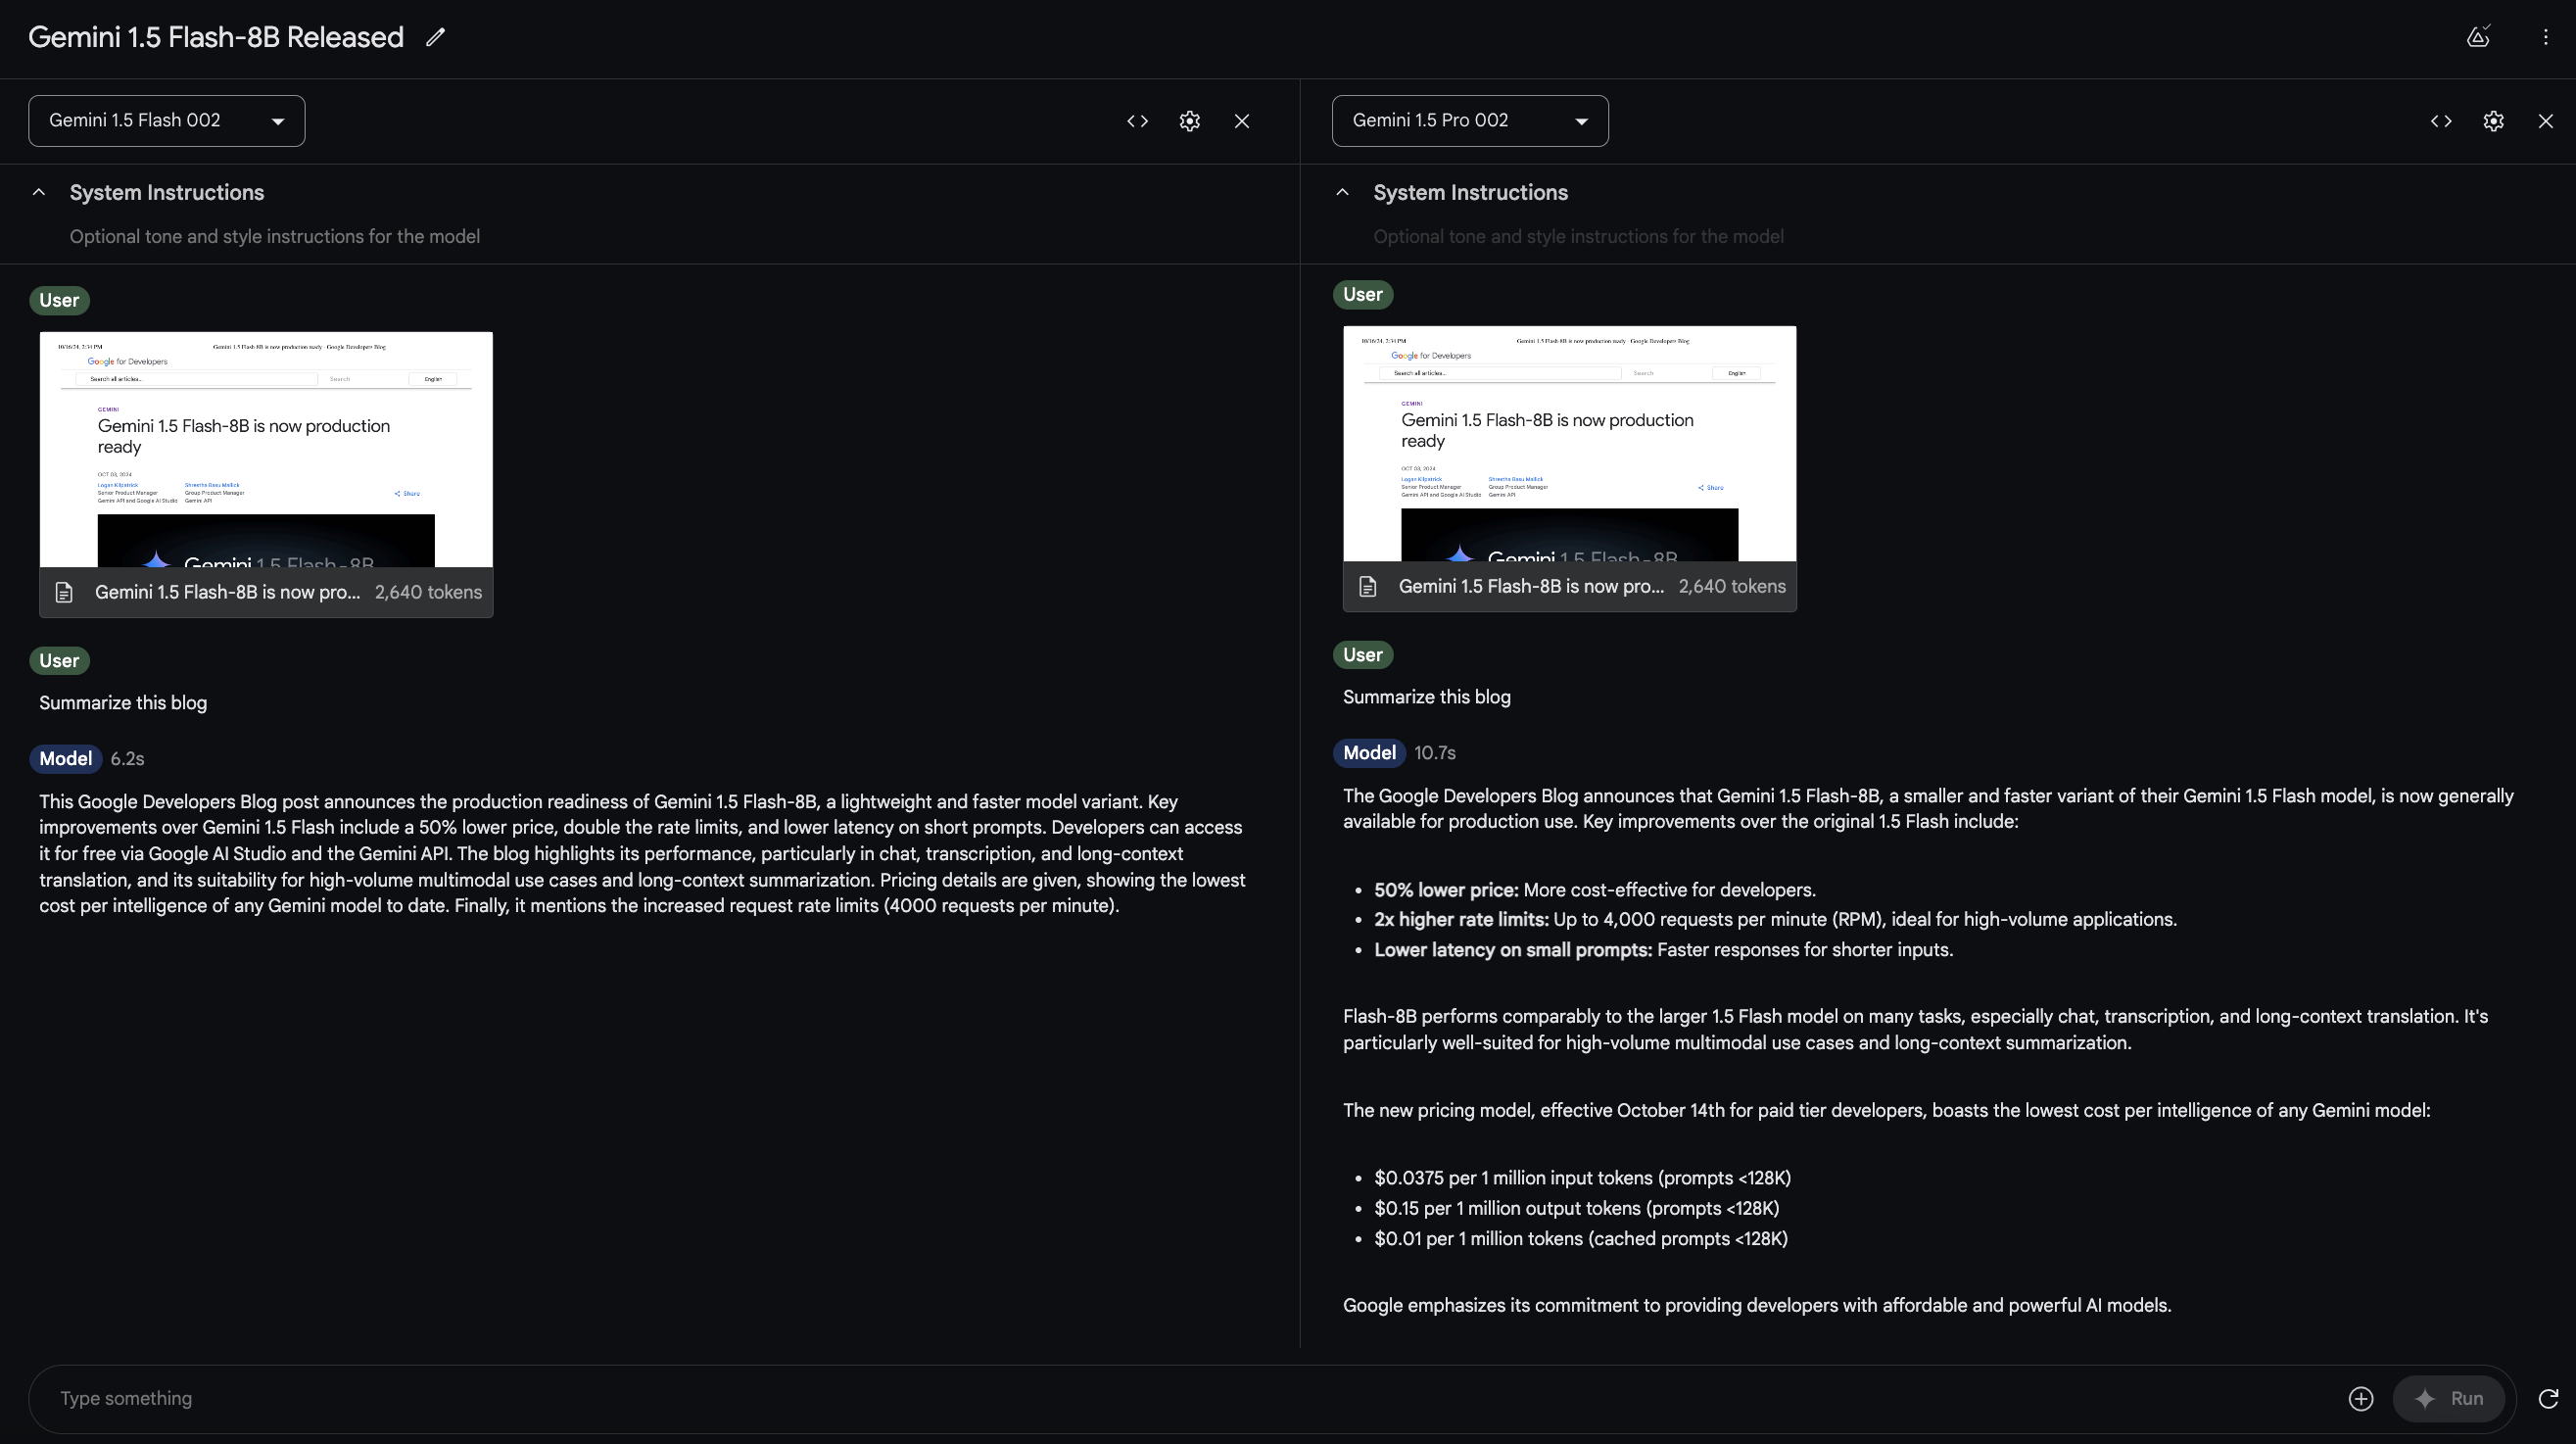Click the User badge above left 'Summarize this blog'
The image size is (2576, 1444).
click(59, 660)
